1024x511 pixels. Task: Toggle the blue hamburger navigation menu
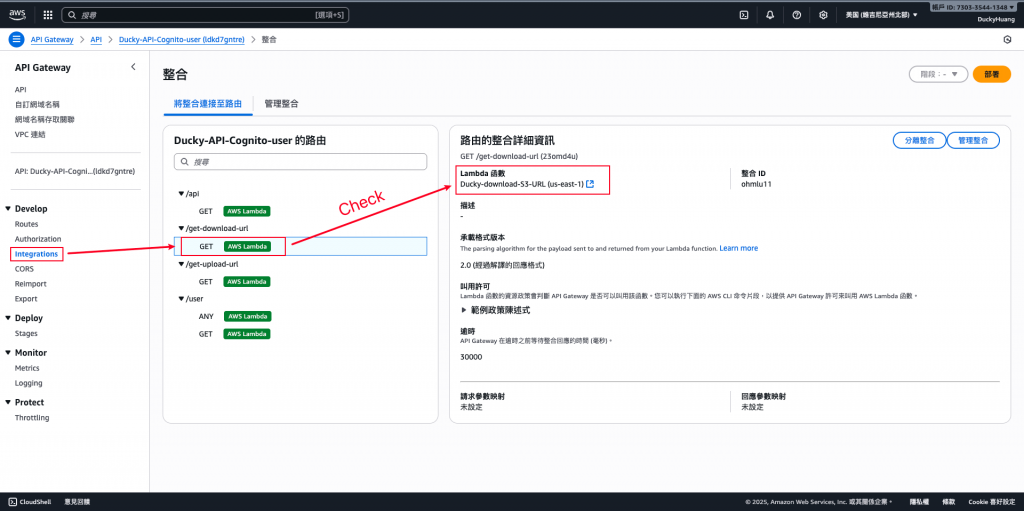coord(16,39)
